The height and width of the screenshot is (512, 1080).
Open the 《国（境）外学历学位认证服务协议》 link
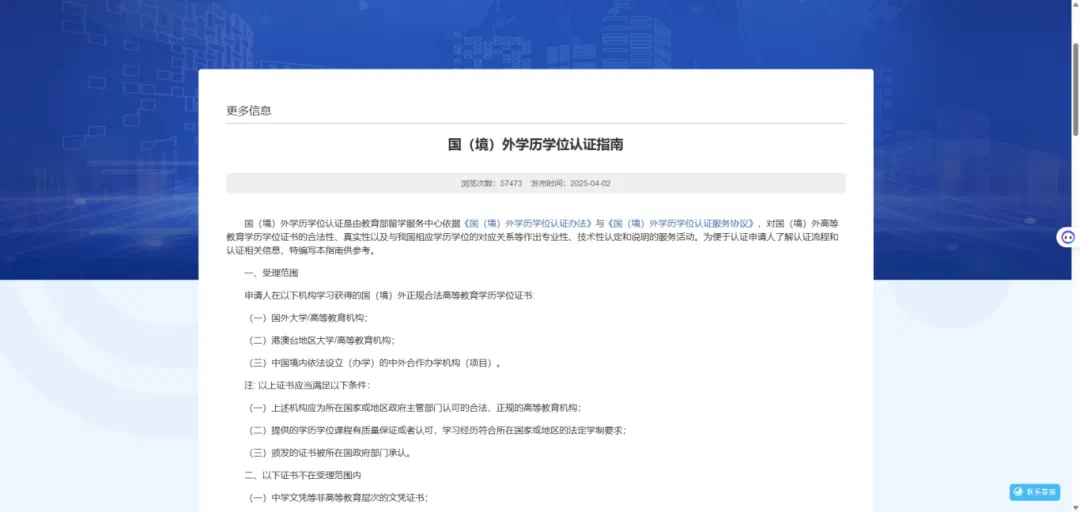click(x=680, y=222)
